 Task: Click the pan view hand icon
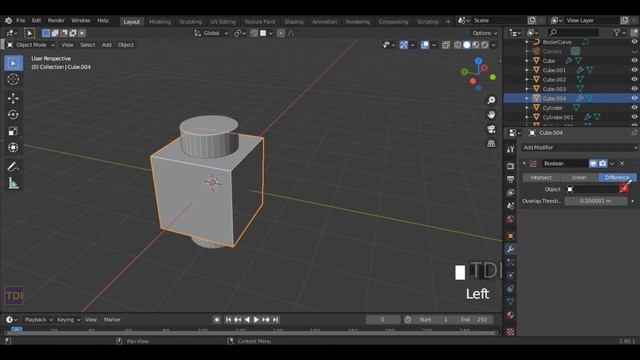(491, 115)
